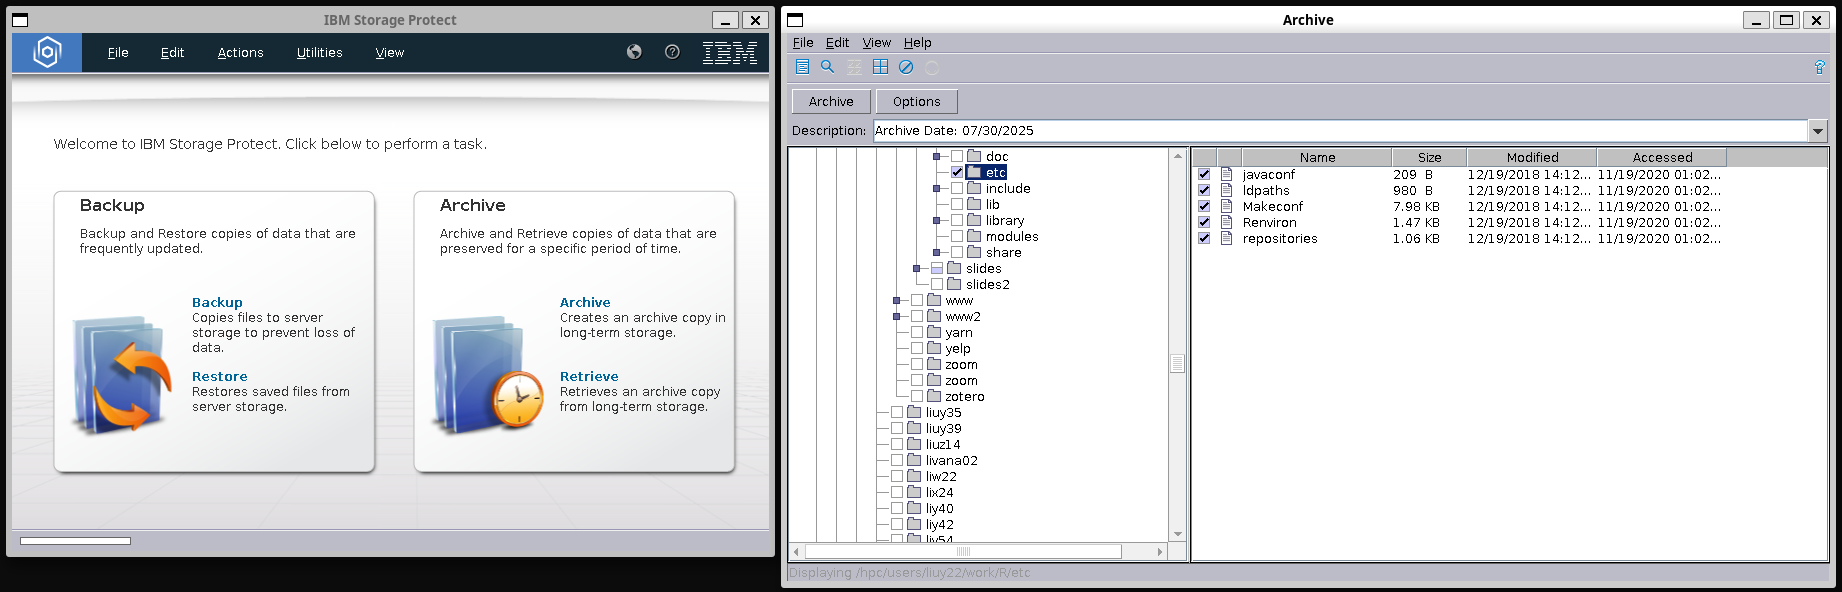Click the file icon beside Makeconf
The height and width of the screenshot is (592, 1842).
pos(1226,206)
